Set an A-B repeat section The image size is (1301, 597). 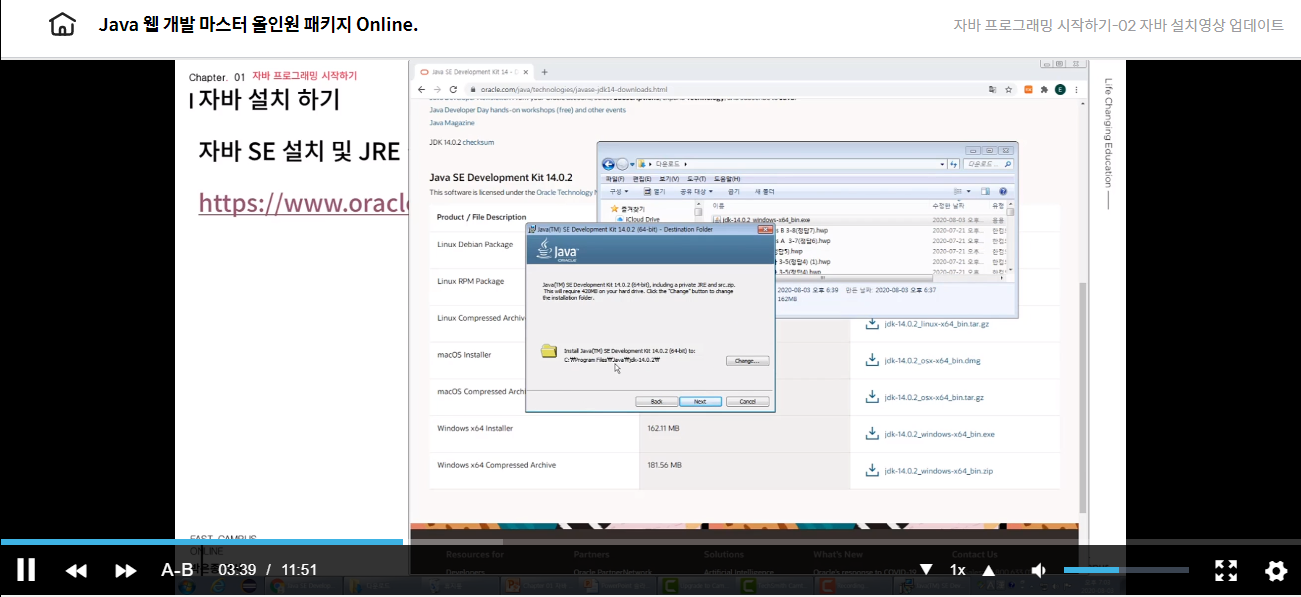tap(177, 570)
